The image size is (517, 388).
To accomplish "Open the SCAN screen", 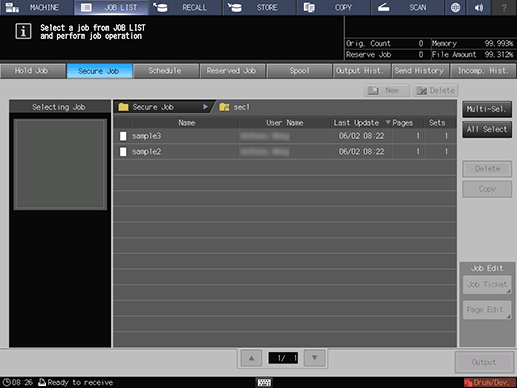I will pos(407,7).
